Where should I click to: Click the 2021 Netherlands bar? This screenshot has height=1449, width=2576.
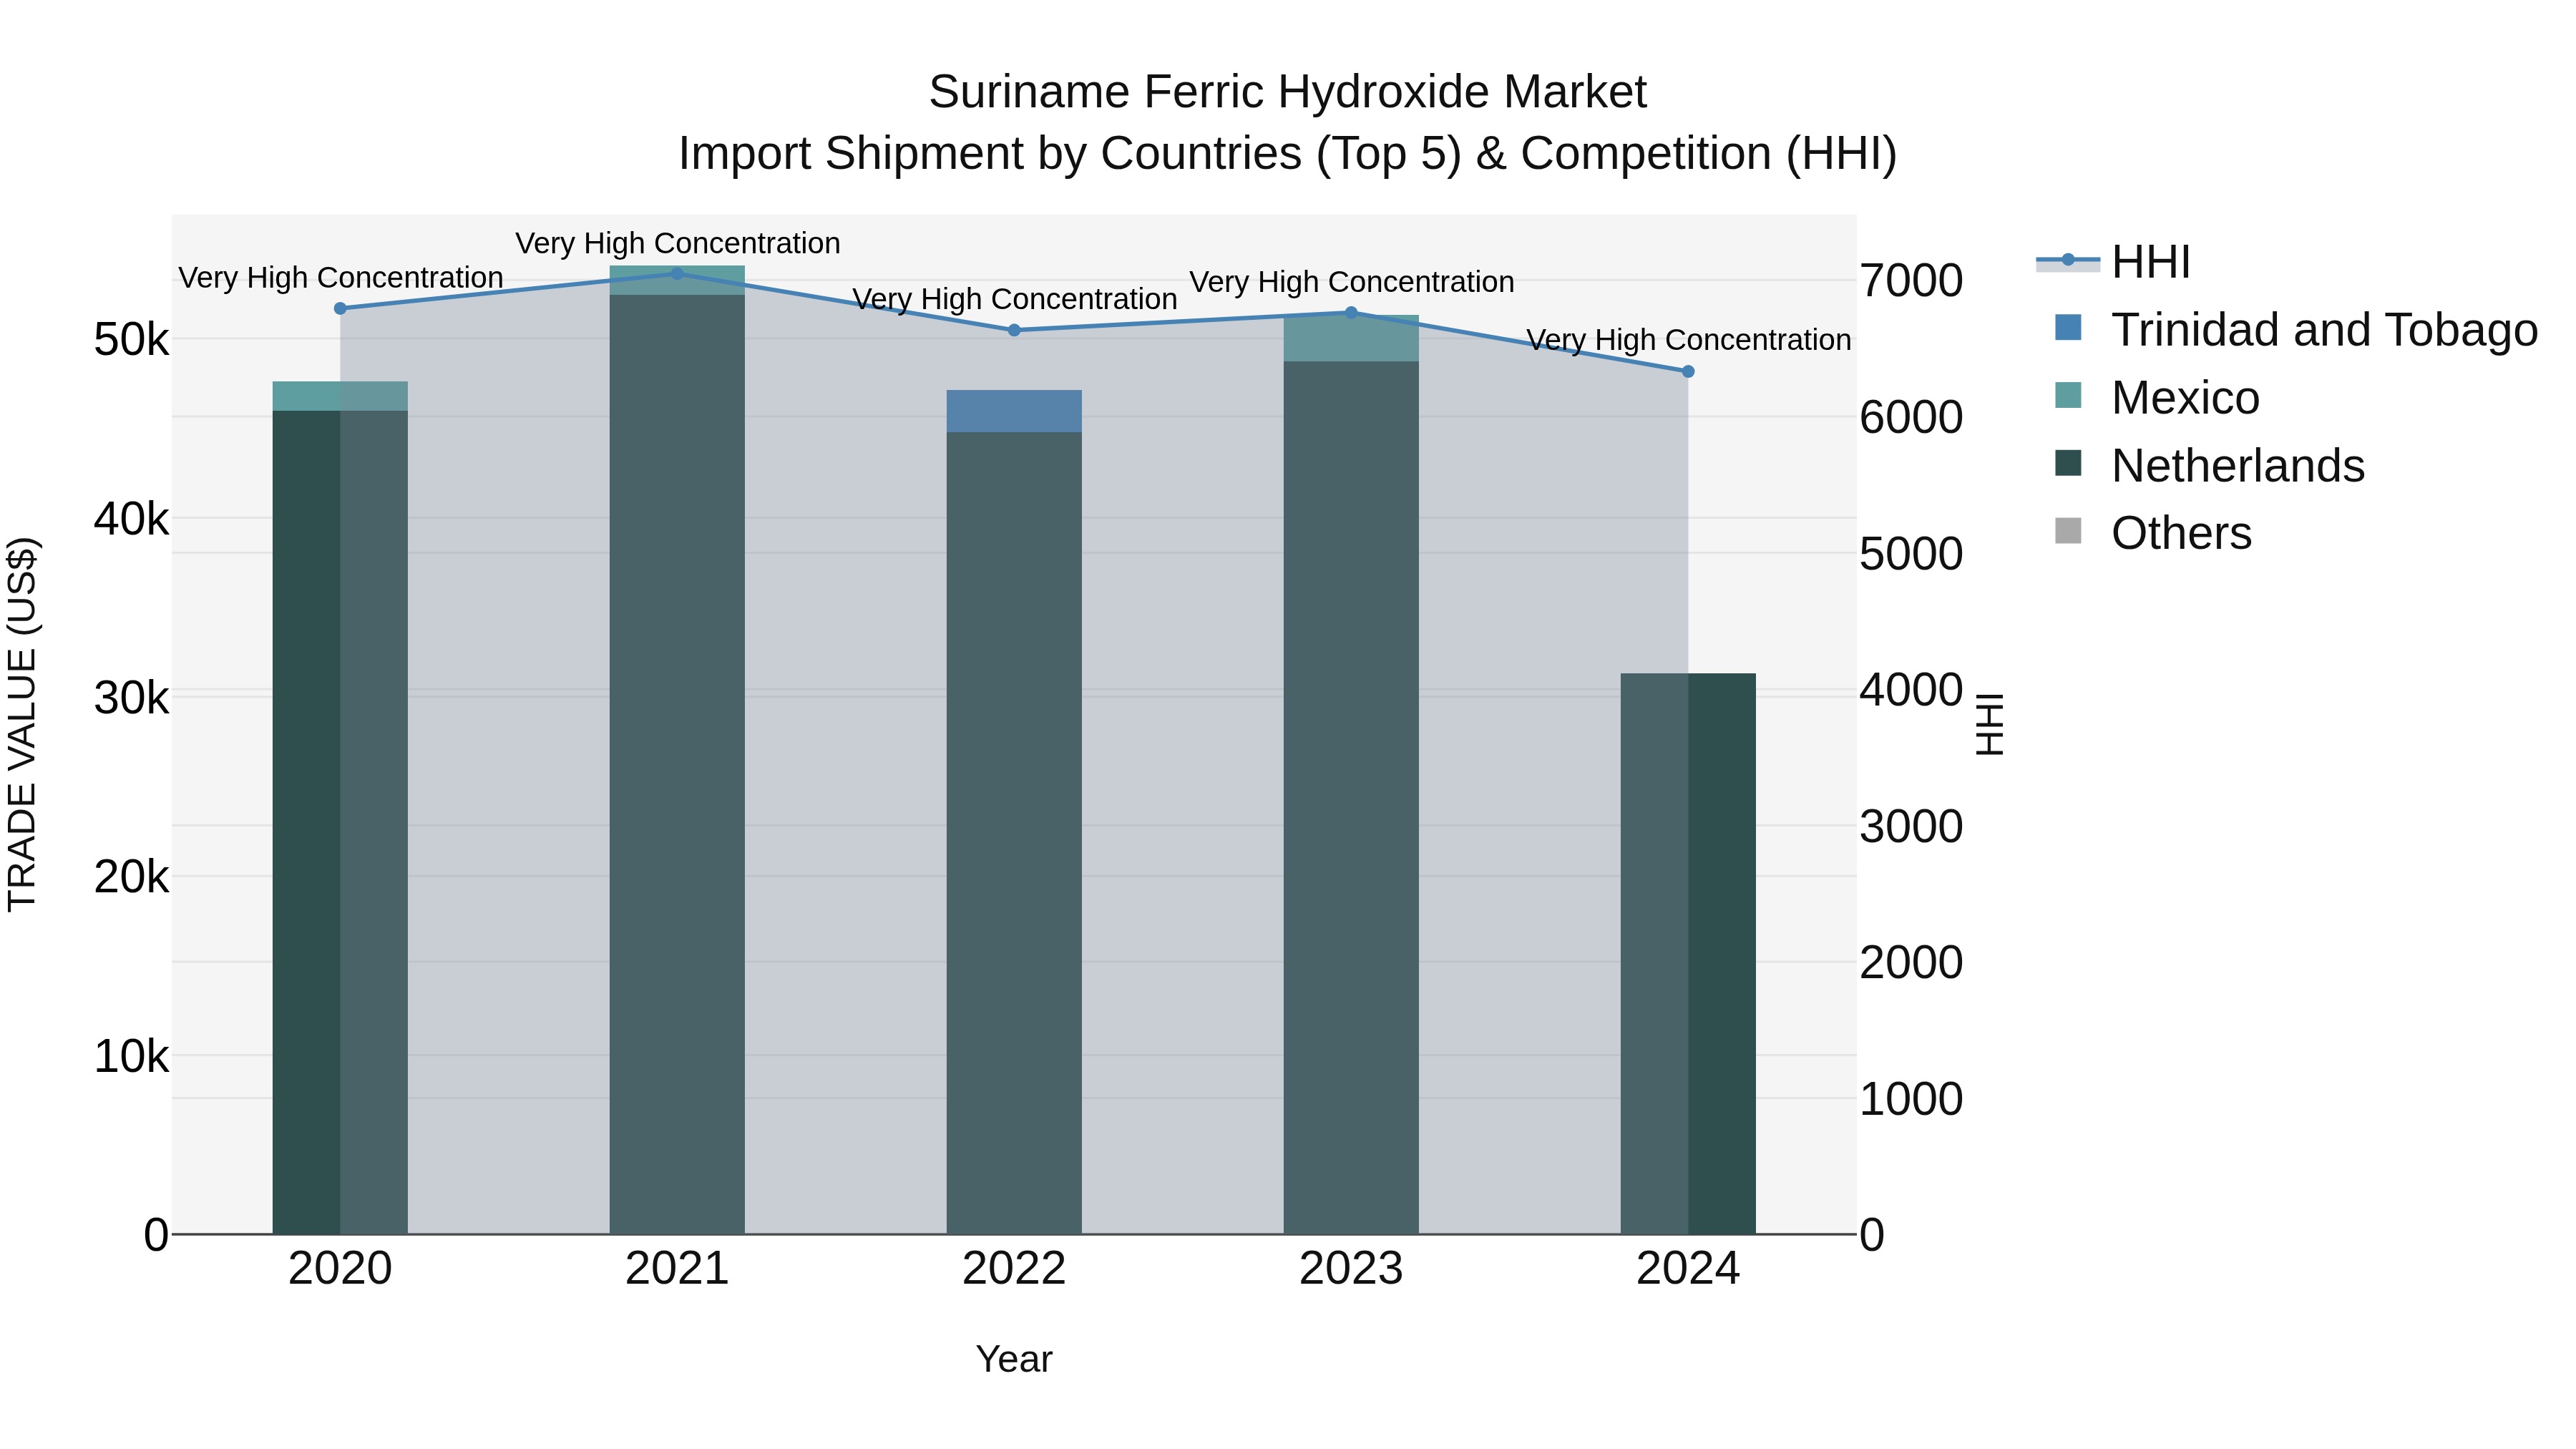pos(677,765)
